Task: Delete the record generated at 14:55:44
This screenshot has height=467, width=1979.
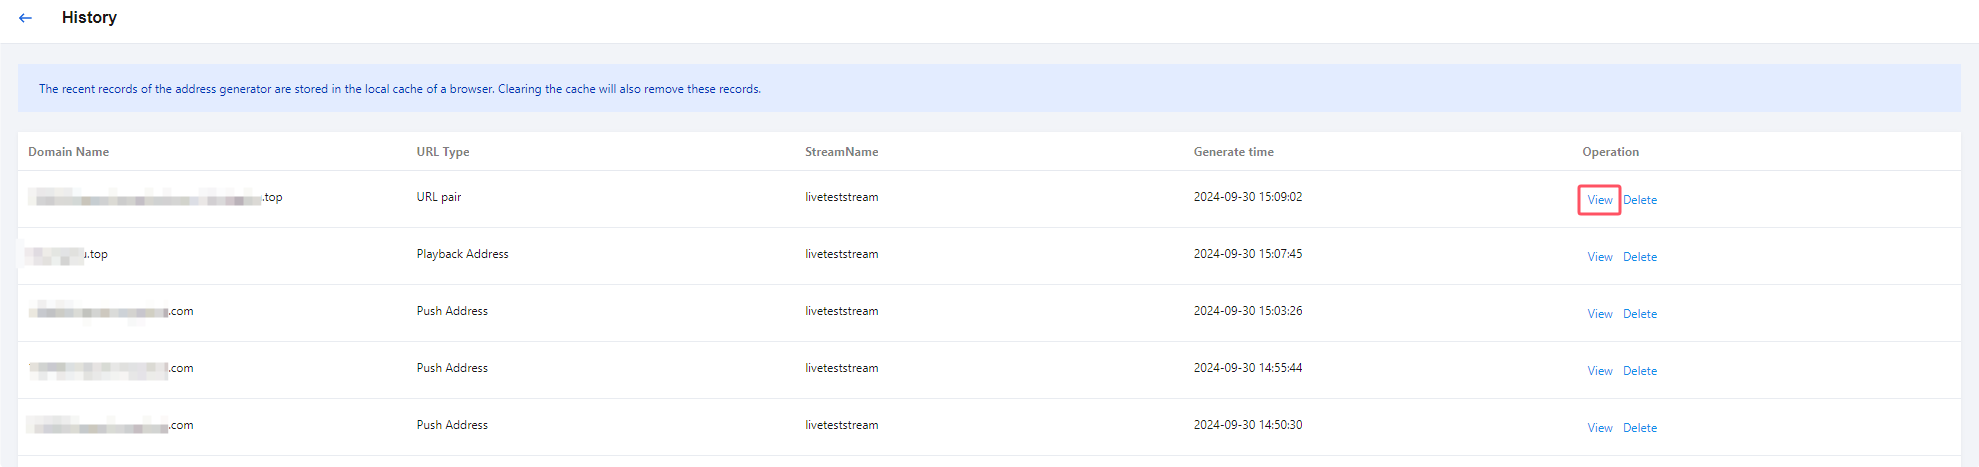Action: click(1639, 371)
